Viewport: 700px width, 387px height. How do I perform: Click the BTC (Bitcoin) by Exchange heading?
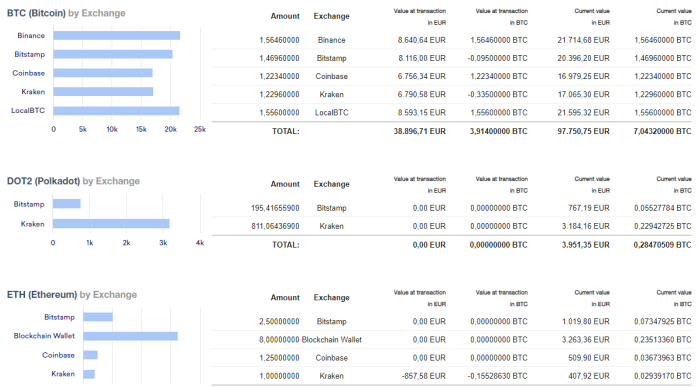coord(66,13)
